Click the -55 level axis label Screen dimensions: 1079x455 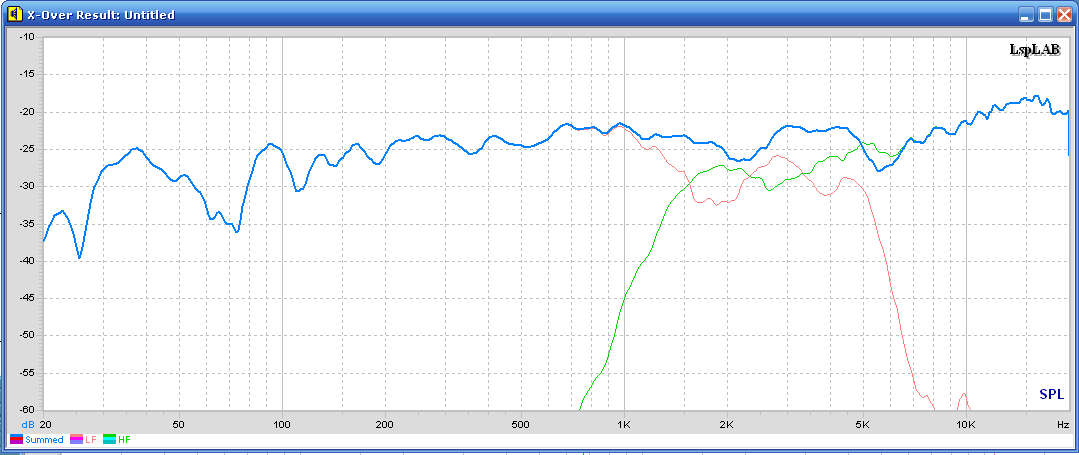coord(28,373)
